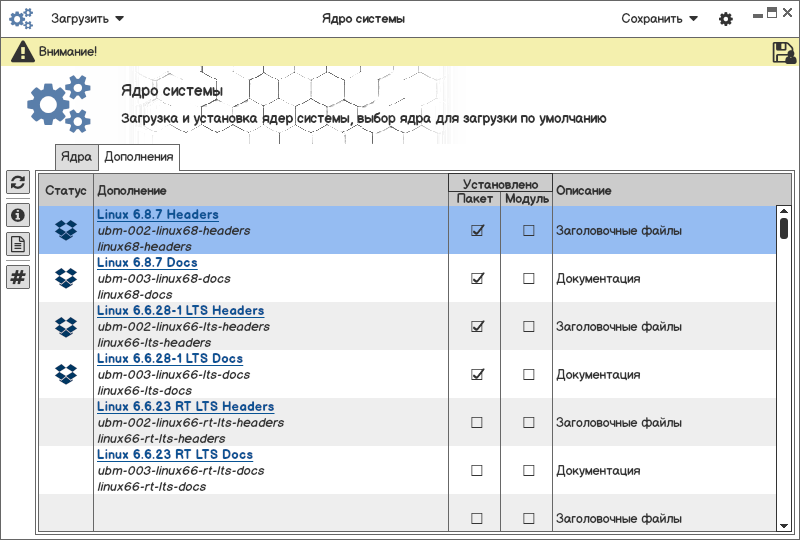This screenshot has width=800, height=540.
Task: Open the settings gear in the title bar
Action: click(726, 19)
